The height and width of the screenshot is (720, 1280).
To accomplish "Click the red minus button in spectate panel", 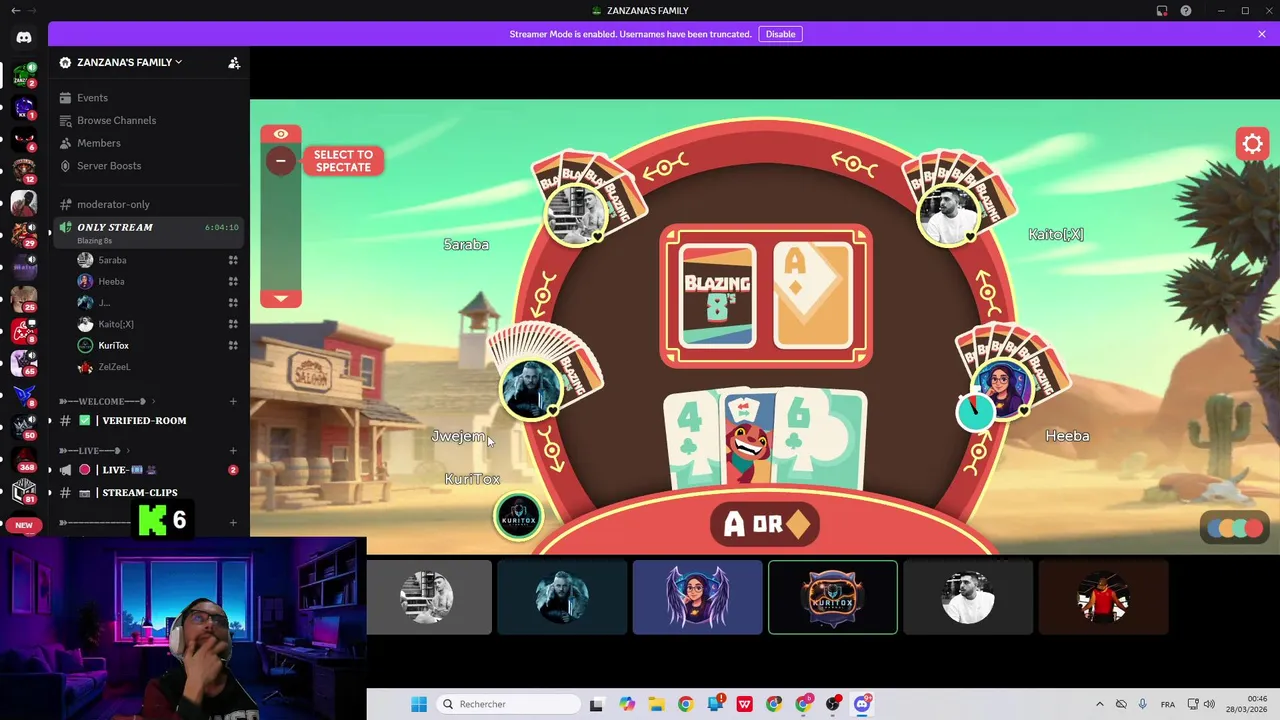I will click(281, 160).
